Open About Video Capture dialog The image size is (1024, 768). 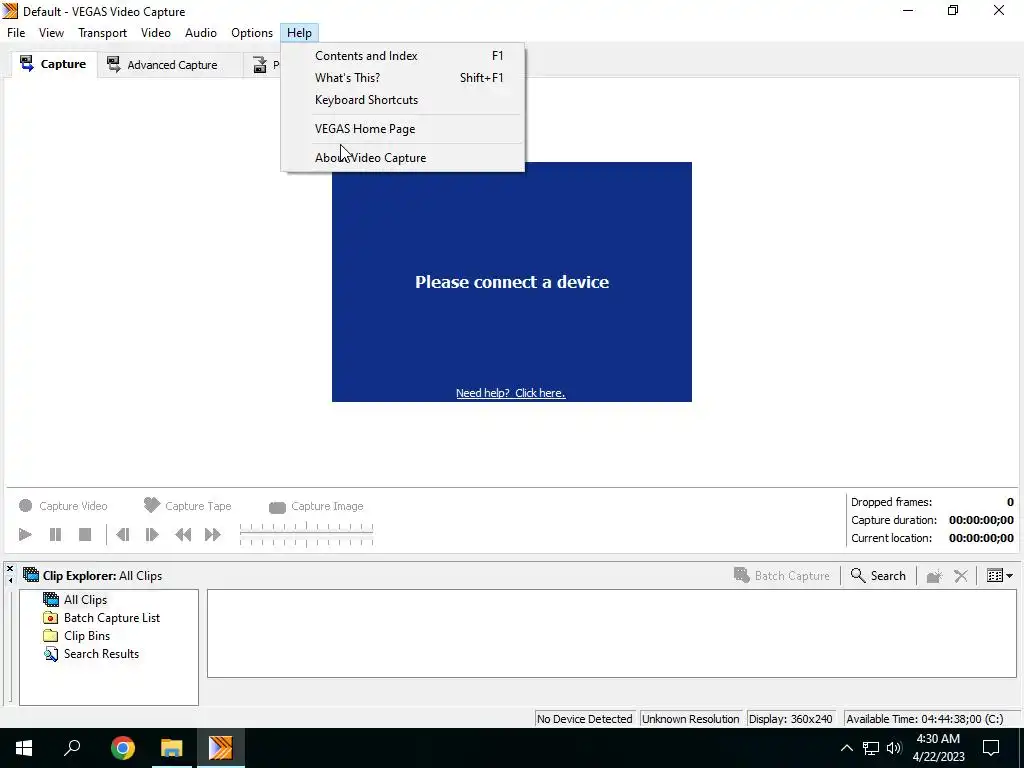(x=402, y=157)
